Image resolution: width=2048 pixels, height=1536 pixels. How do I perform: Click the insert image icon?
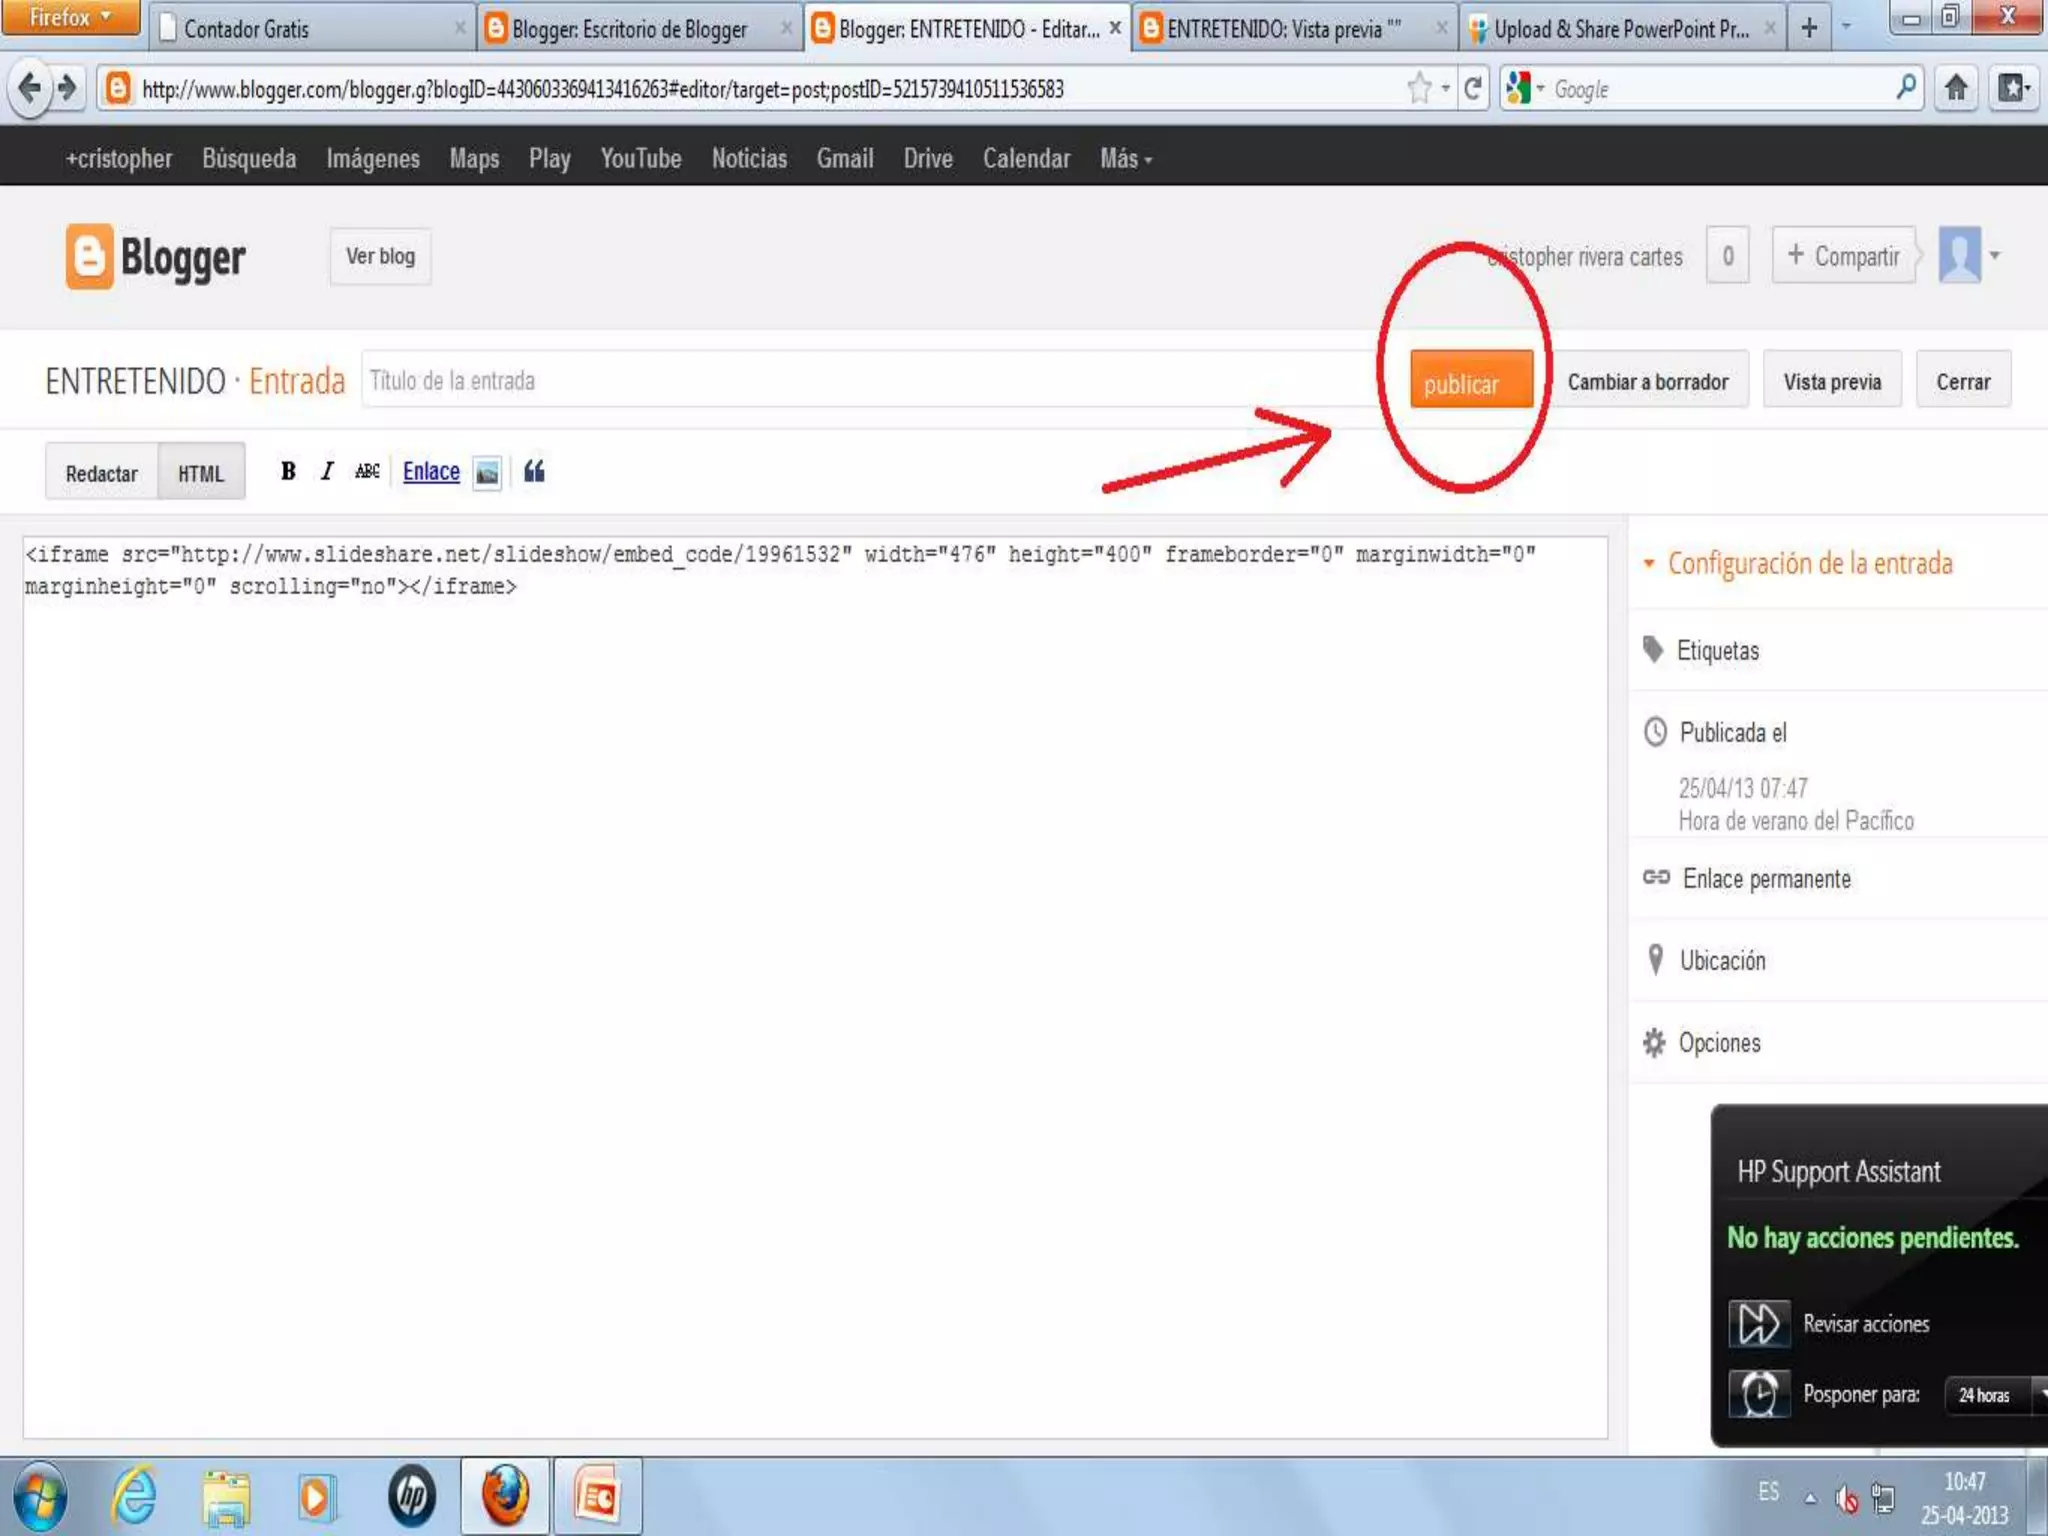(487, 472)
